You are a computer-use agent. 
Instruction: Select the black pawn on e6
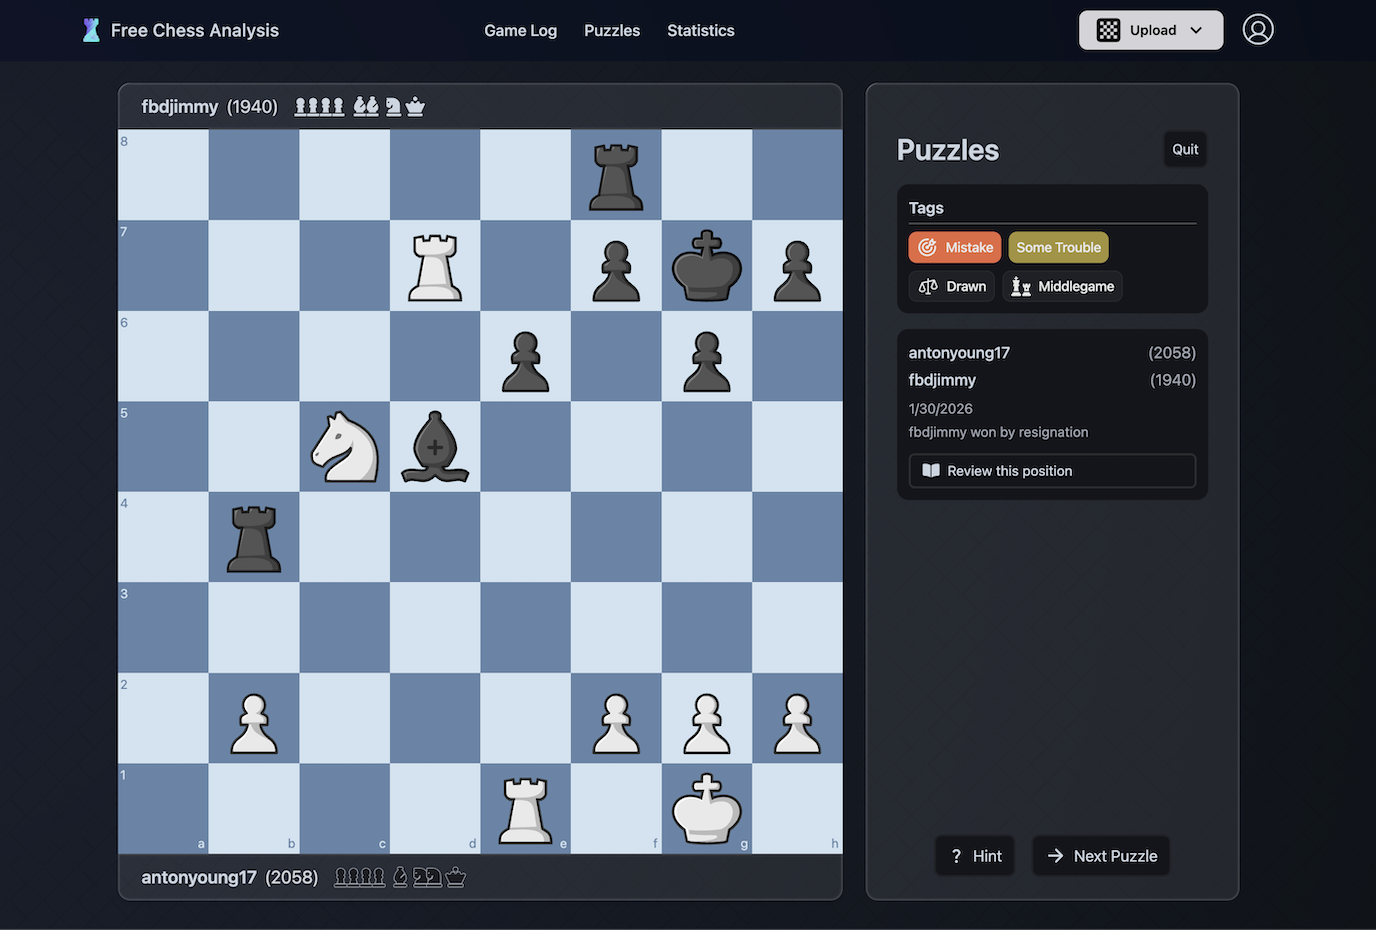526,360
